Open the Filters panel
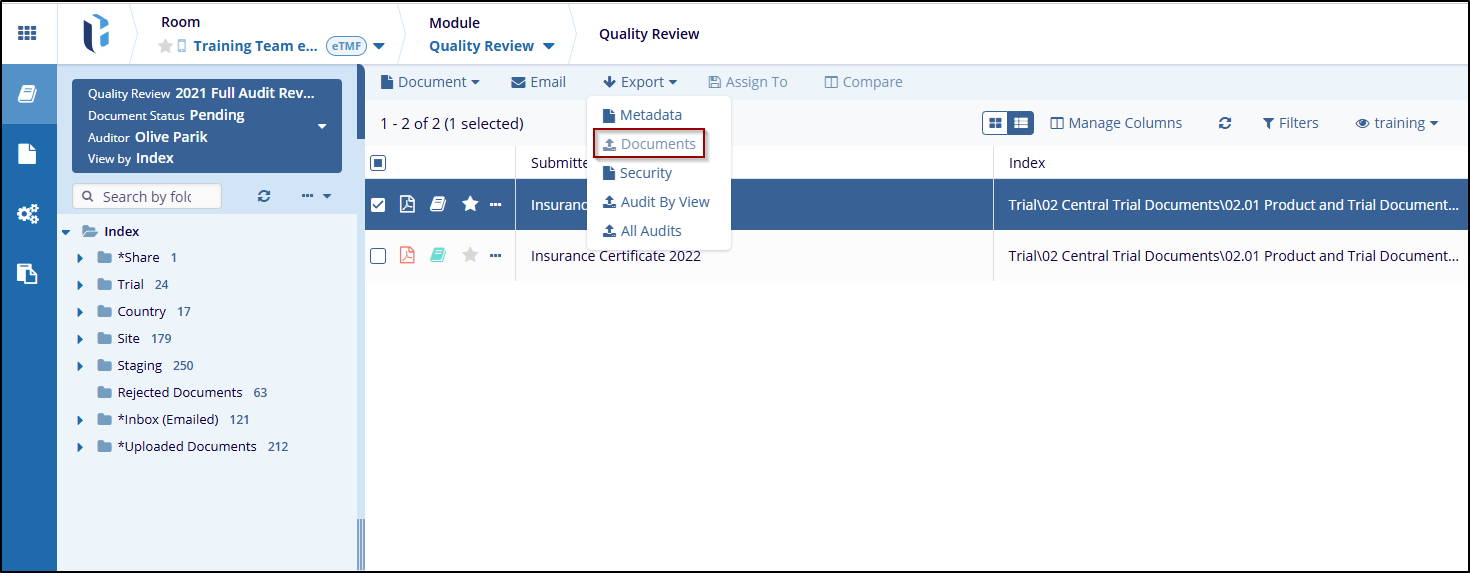 [1290, 123]
